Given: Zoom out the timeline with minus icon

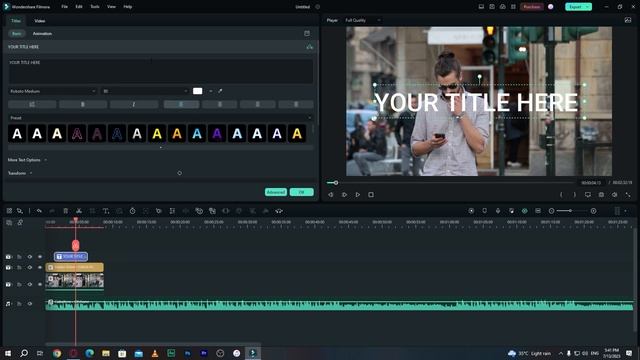Looking at the screenshot, I should coord(551,211).
